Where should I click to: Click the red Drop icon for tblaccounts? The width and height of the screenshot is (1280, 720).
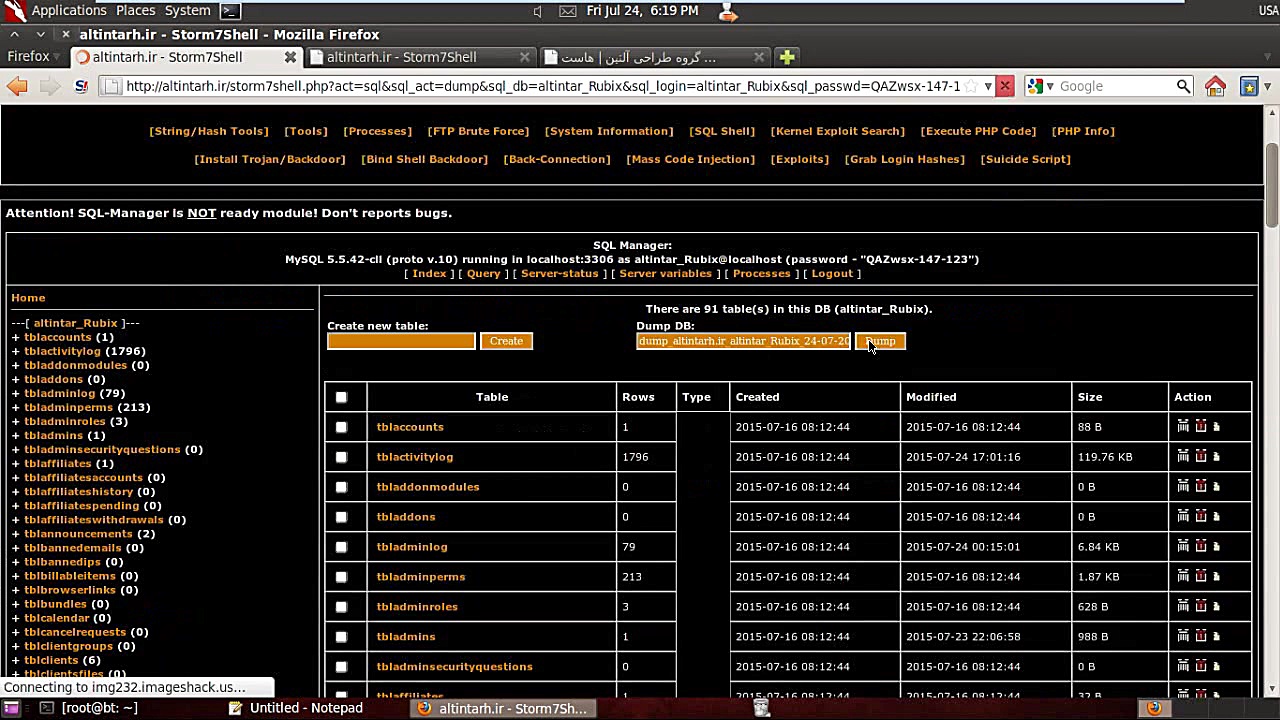(x=1201, y=426)
